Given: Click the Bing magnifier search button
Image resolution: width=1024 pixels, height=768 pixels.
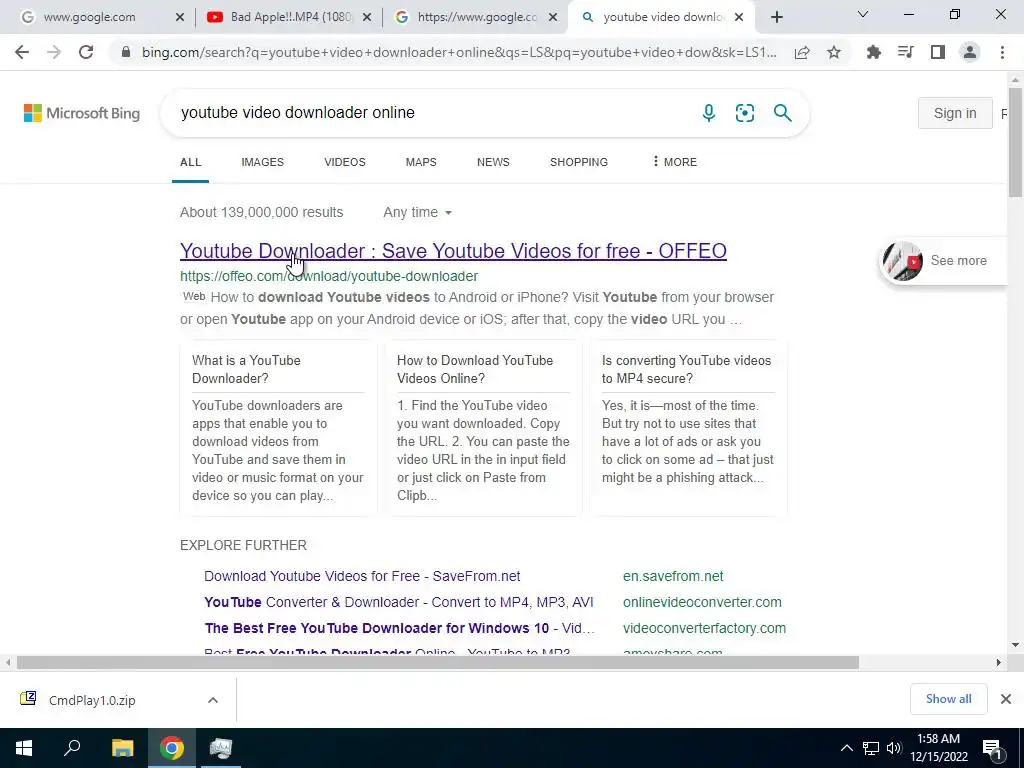Looking at the screenshot, I should point(782,113).
